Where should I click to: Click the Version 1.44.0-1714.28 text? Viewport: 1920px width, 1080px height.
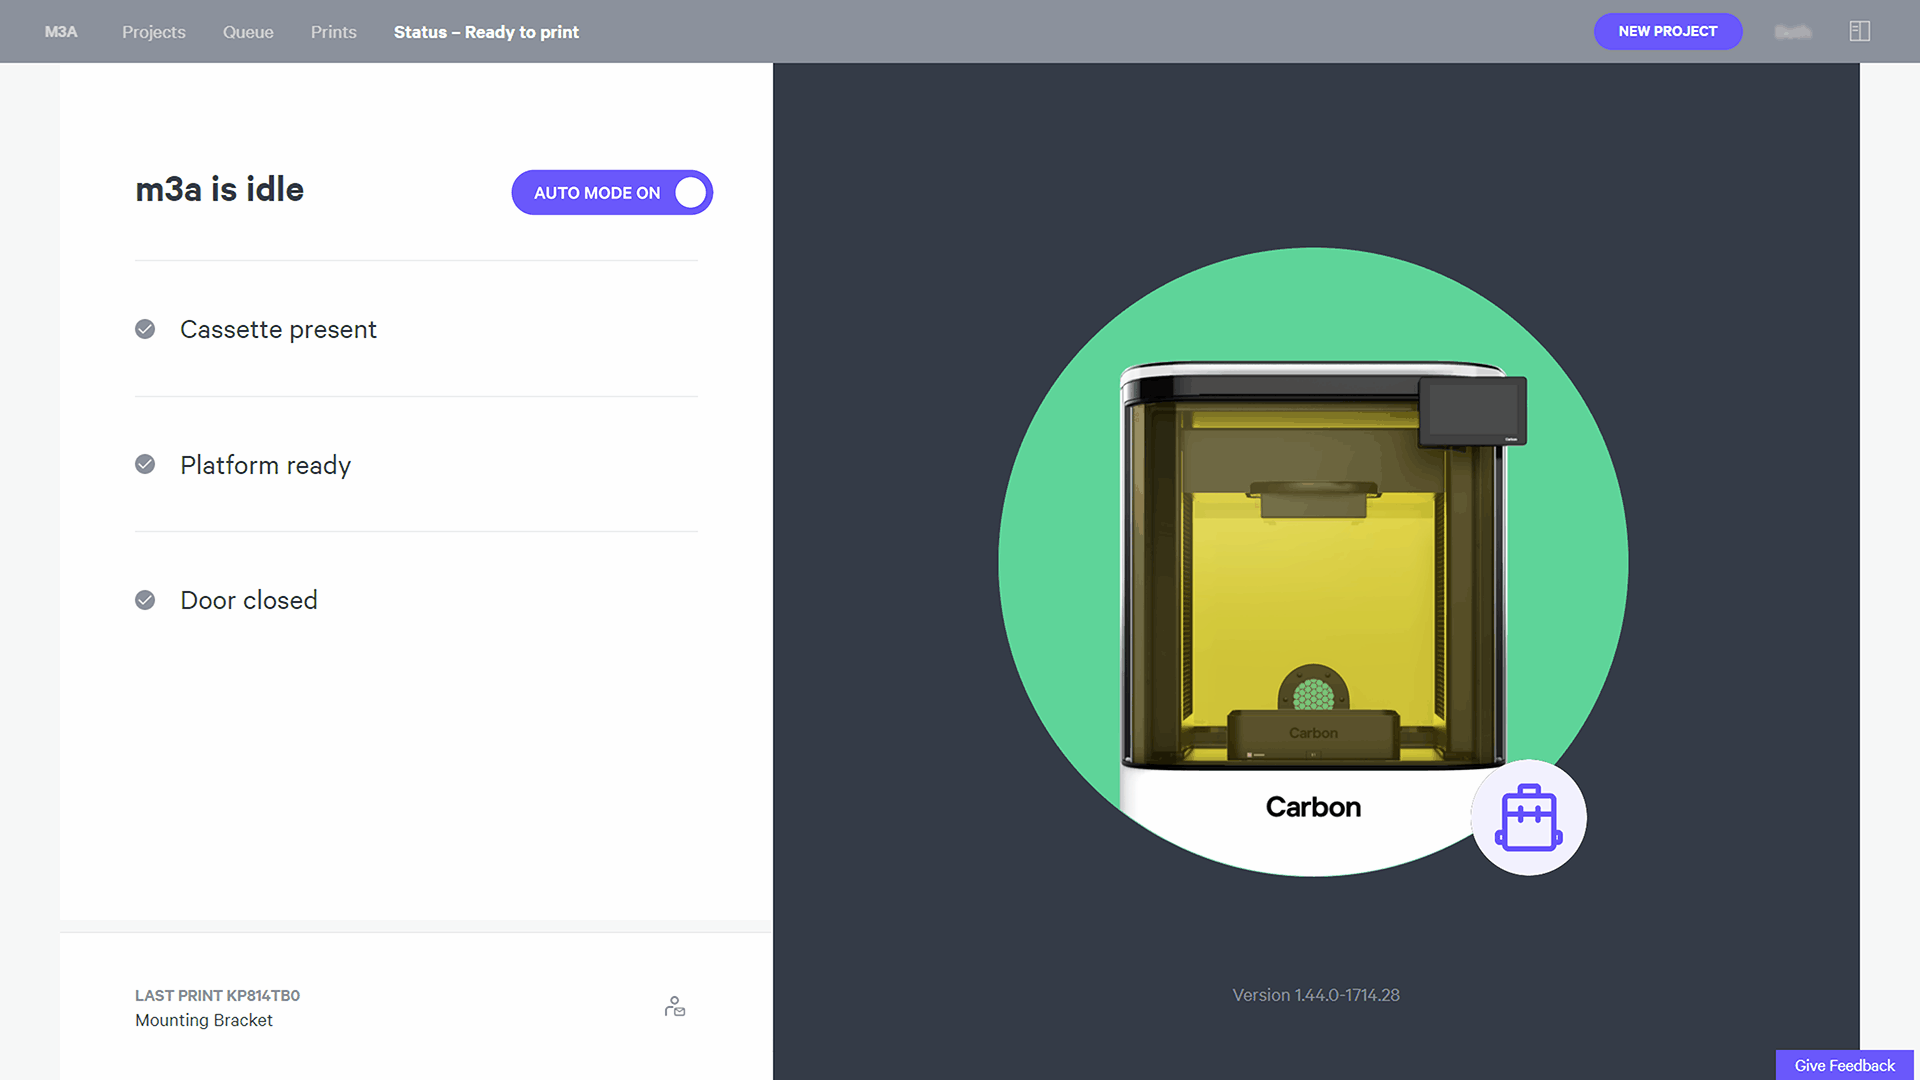click(x=1316, y=995)
